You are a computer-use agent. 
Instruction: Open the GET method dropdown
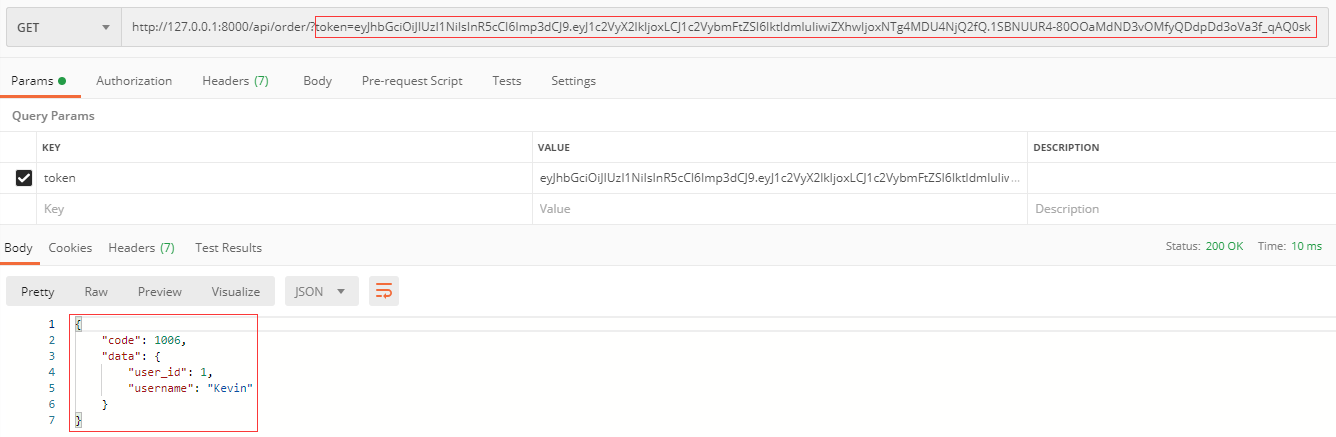62,27
